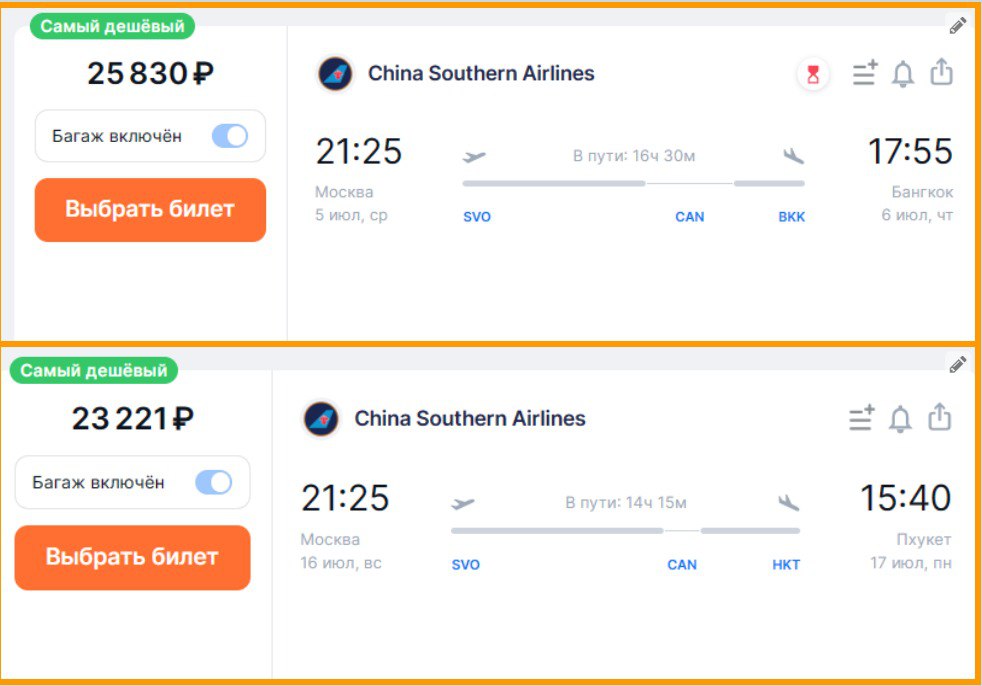Add Phuket flight to comparison list
982x686 pixels.
862,418
